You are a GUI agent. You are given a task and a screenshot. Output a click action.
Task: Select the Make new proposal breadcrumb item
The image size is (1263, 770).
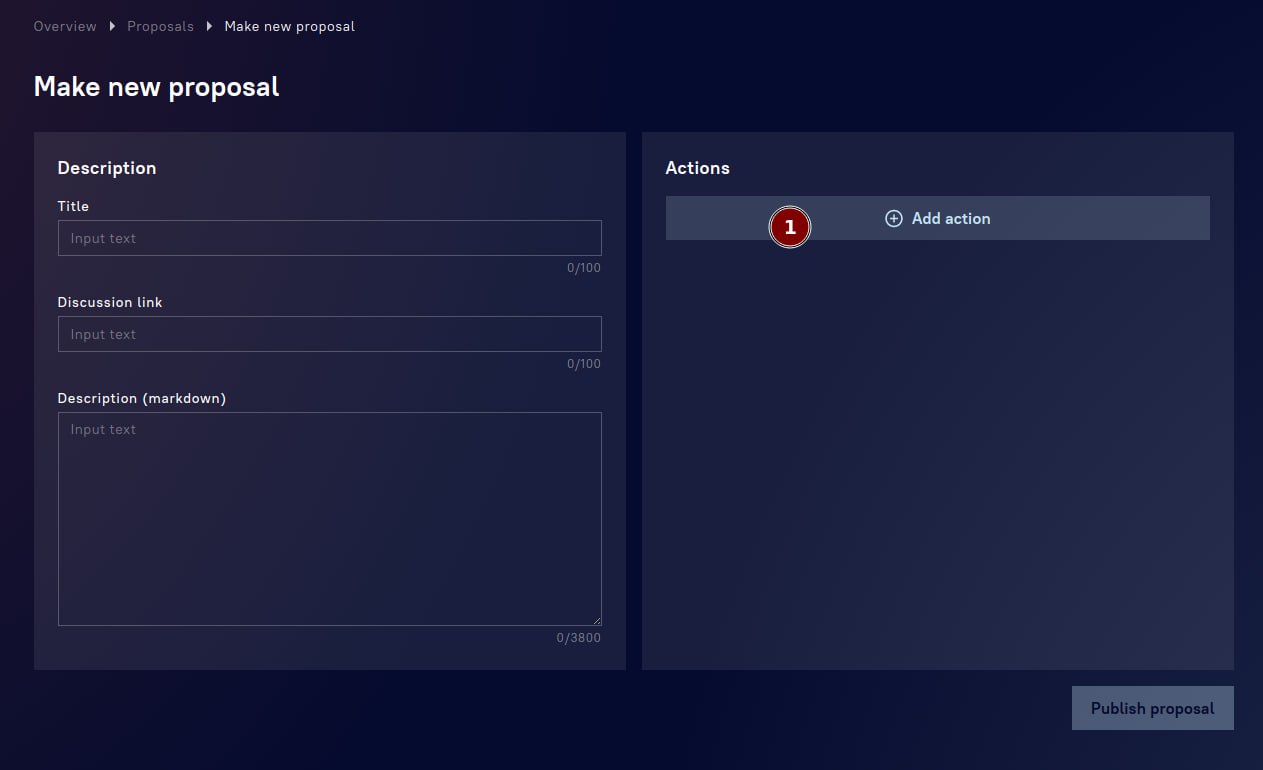(289, 26)
